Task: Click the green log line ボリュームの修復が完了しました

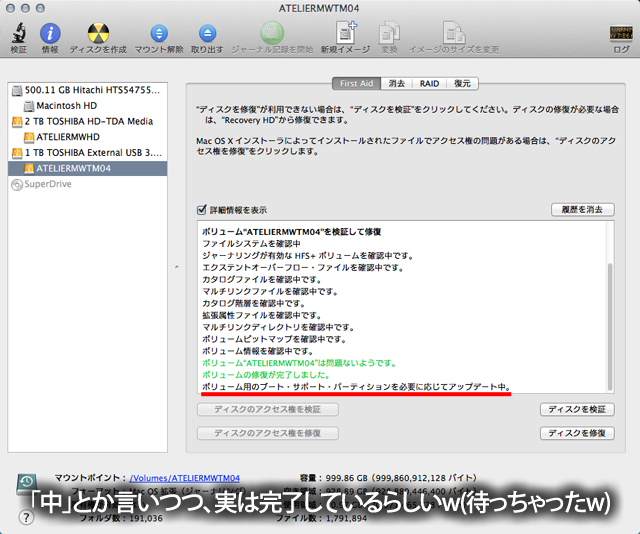Action: (x=266, y=375)
